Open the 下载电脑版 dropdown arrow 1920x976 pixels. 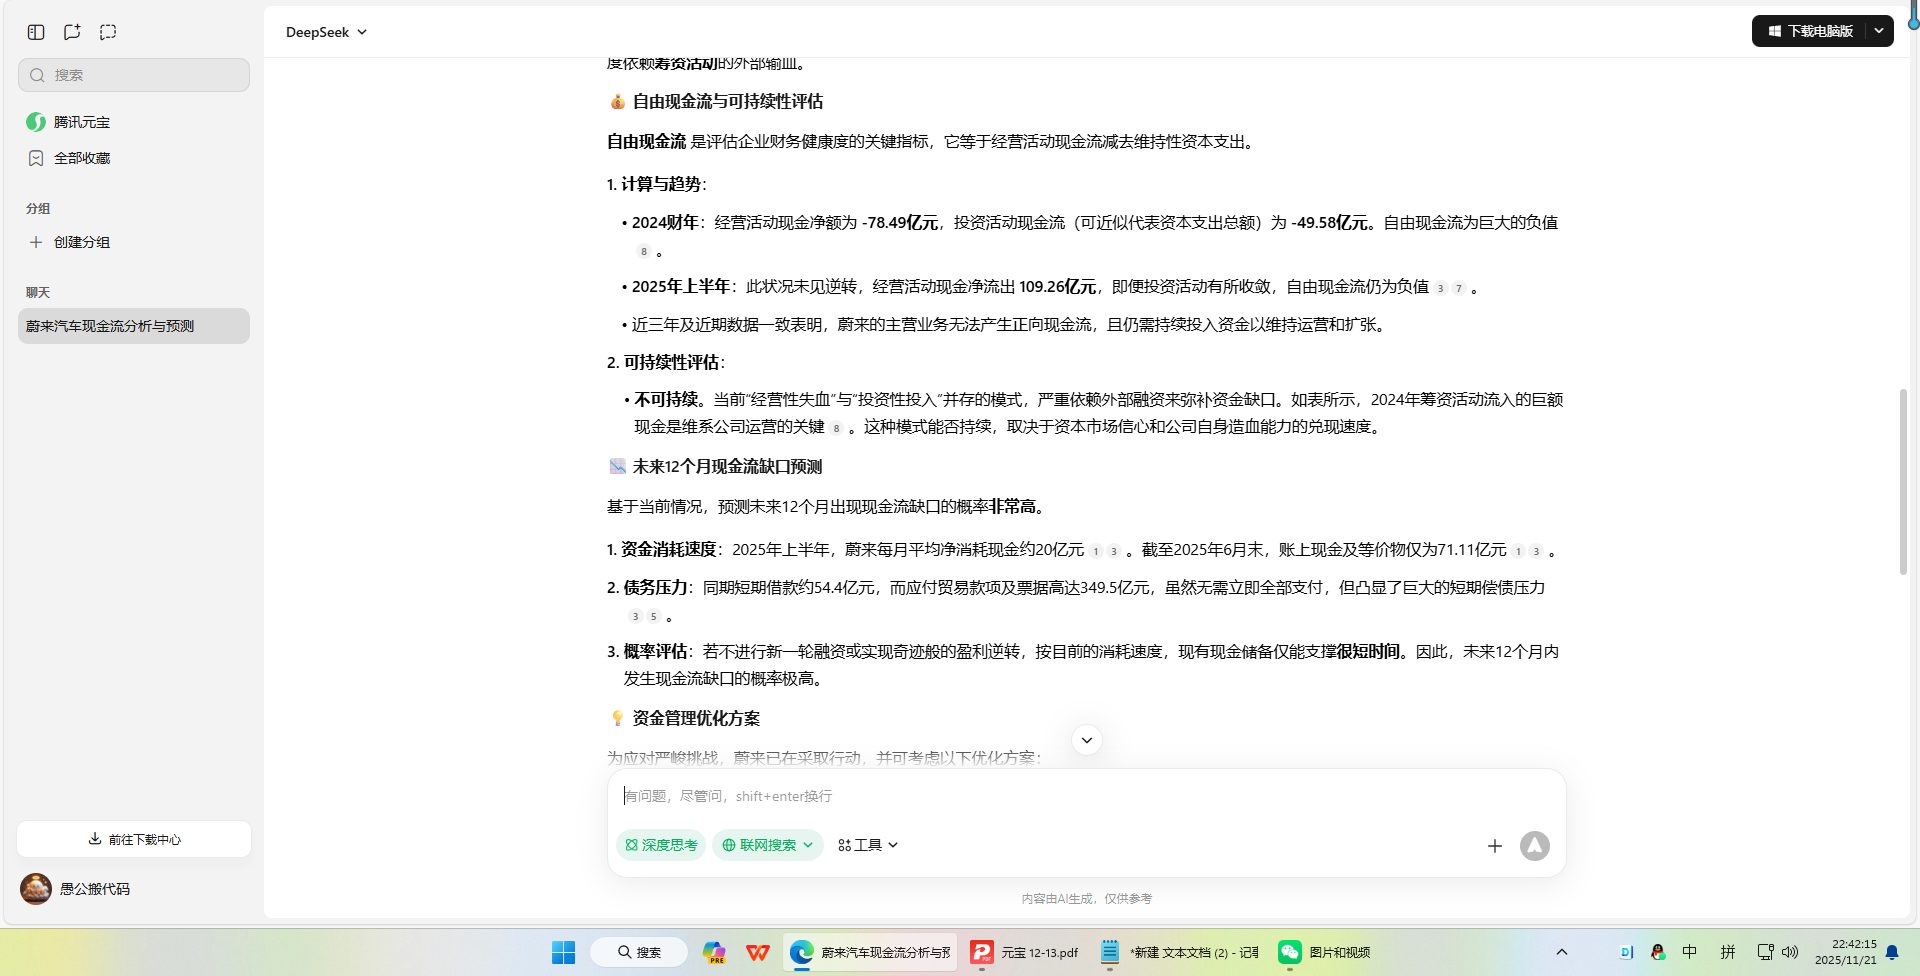tap(1879, 31)
